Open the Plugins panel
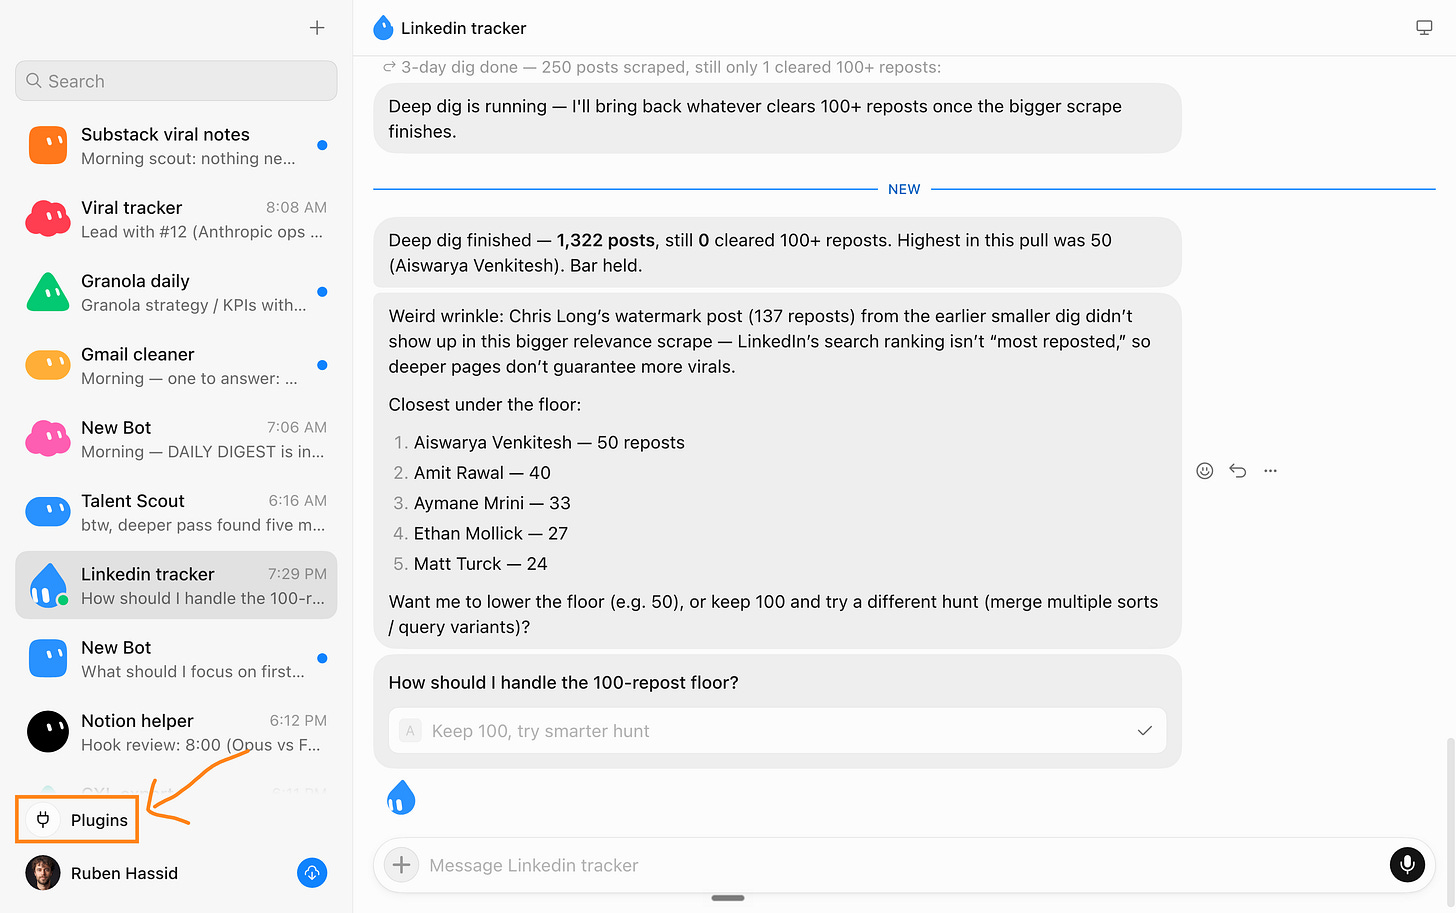The height and width of the screenshot is (913, 1456). pyautogui.click(x=78, y=820)
